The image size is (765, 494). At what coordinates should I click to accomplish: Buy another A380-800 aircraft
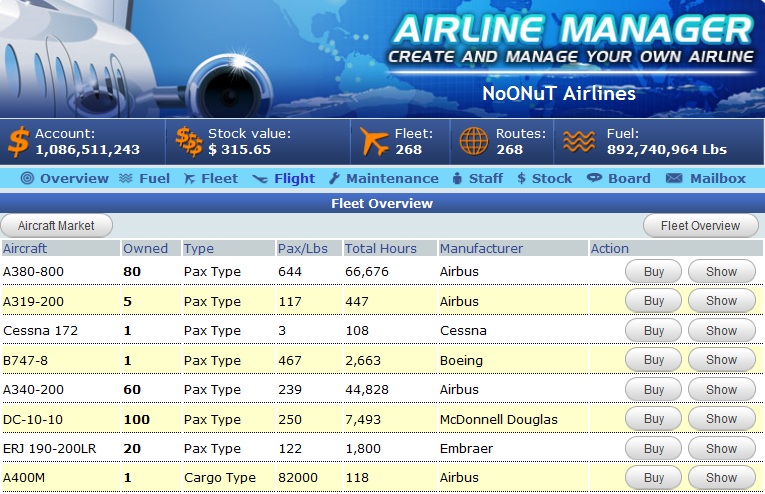pos(653,272)
